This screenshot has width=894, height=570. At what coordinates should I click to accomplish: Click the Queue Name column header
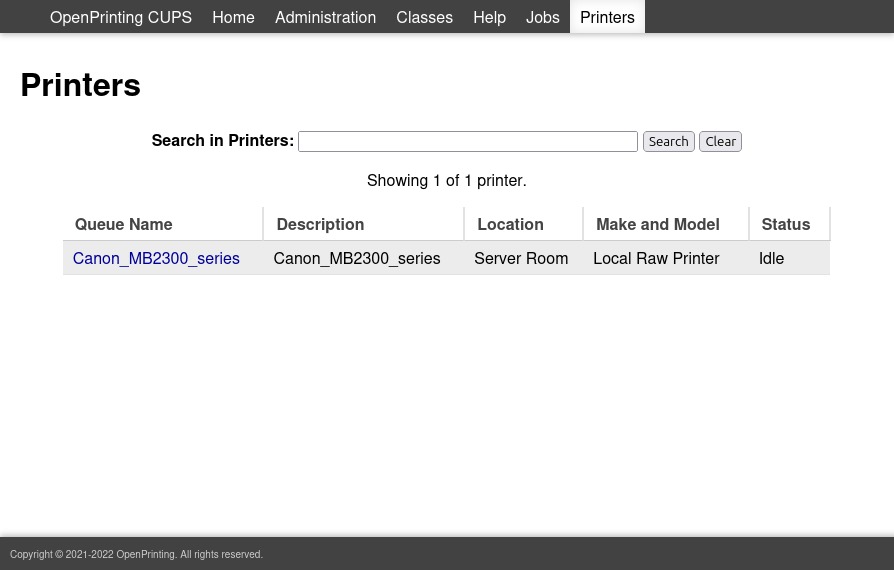pos(124,224)
